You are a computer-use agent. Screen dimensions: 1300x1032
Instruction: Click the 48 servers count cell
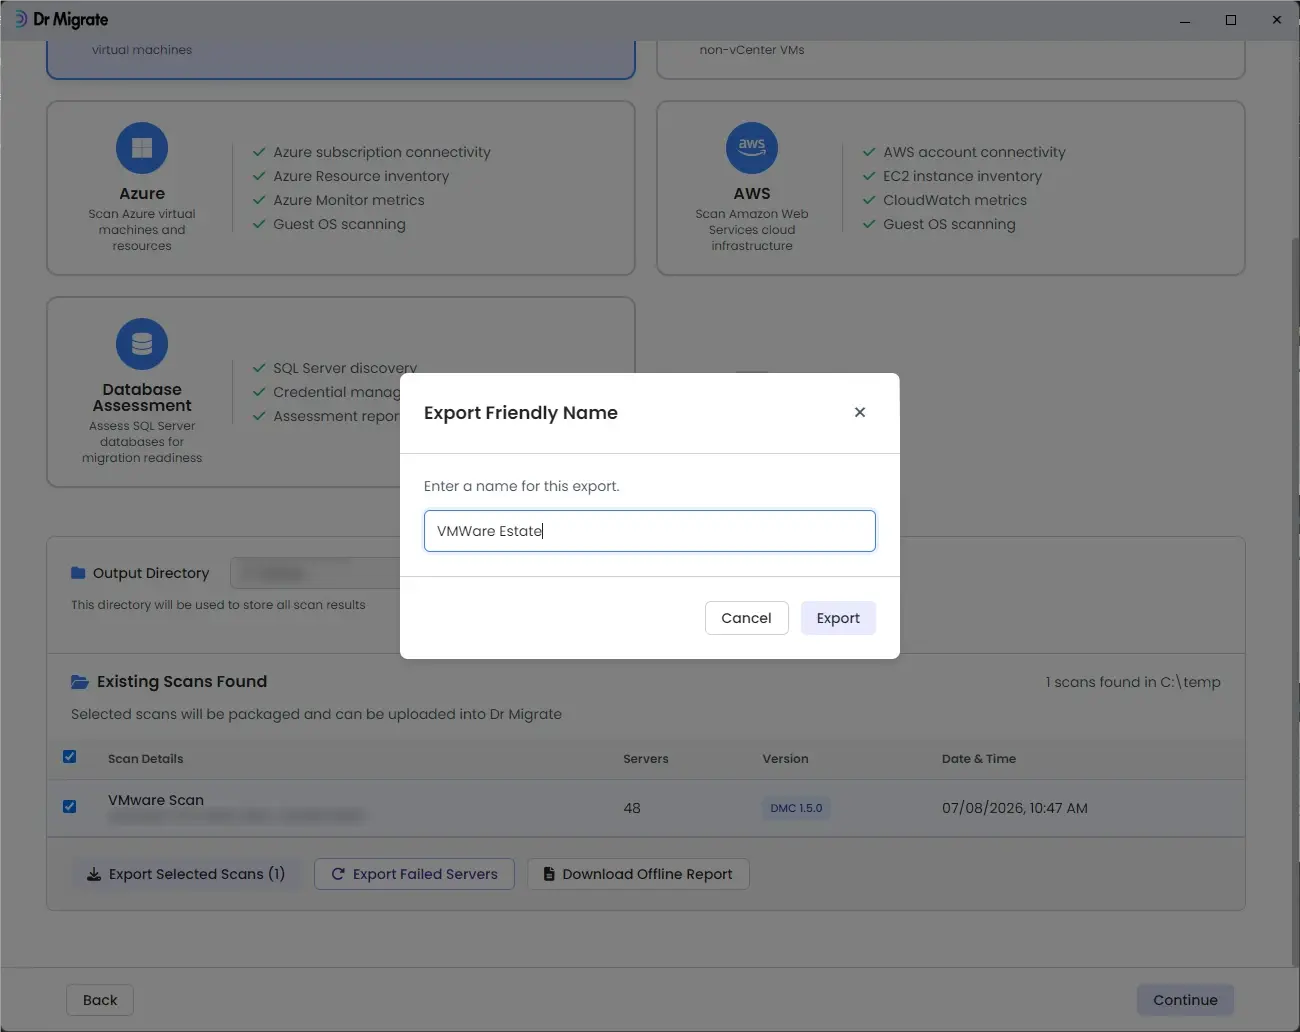click(x=632, y=808)
